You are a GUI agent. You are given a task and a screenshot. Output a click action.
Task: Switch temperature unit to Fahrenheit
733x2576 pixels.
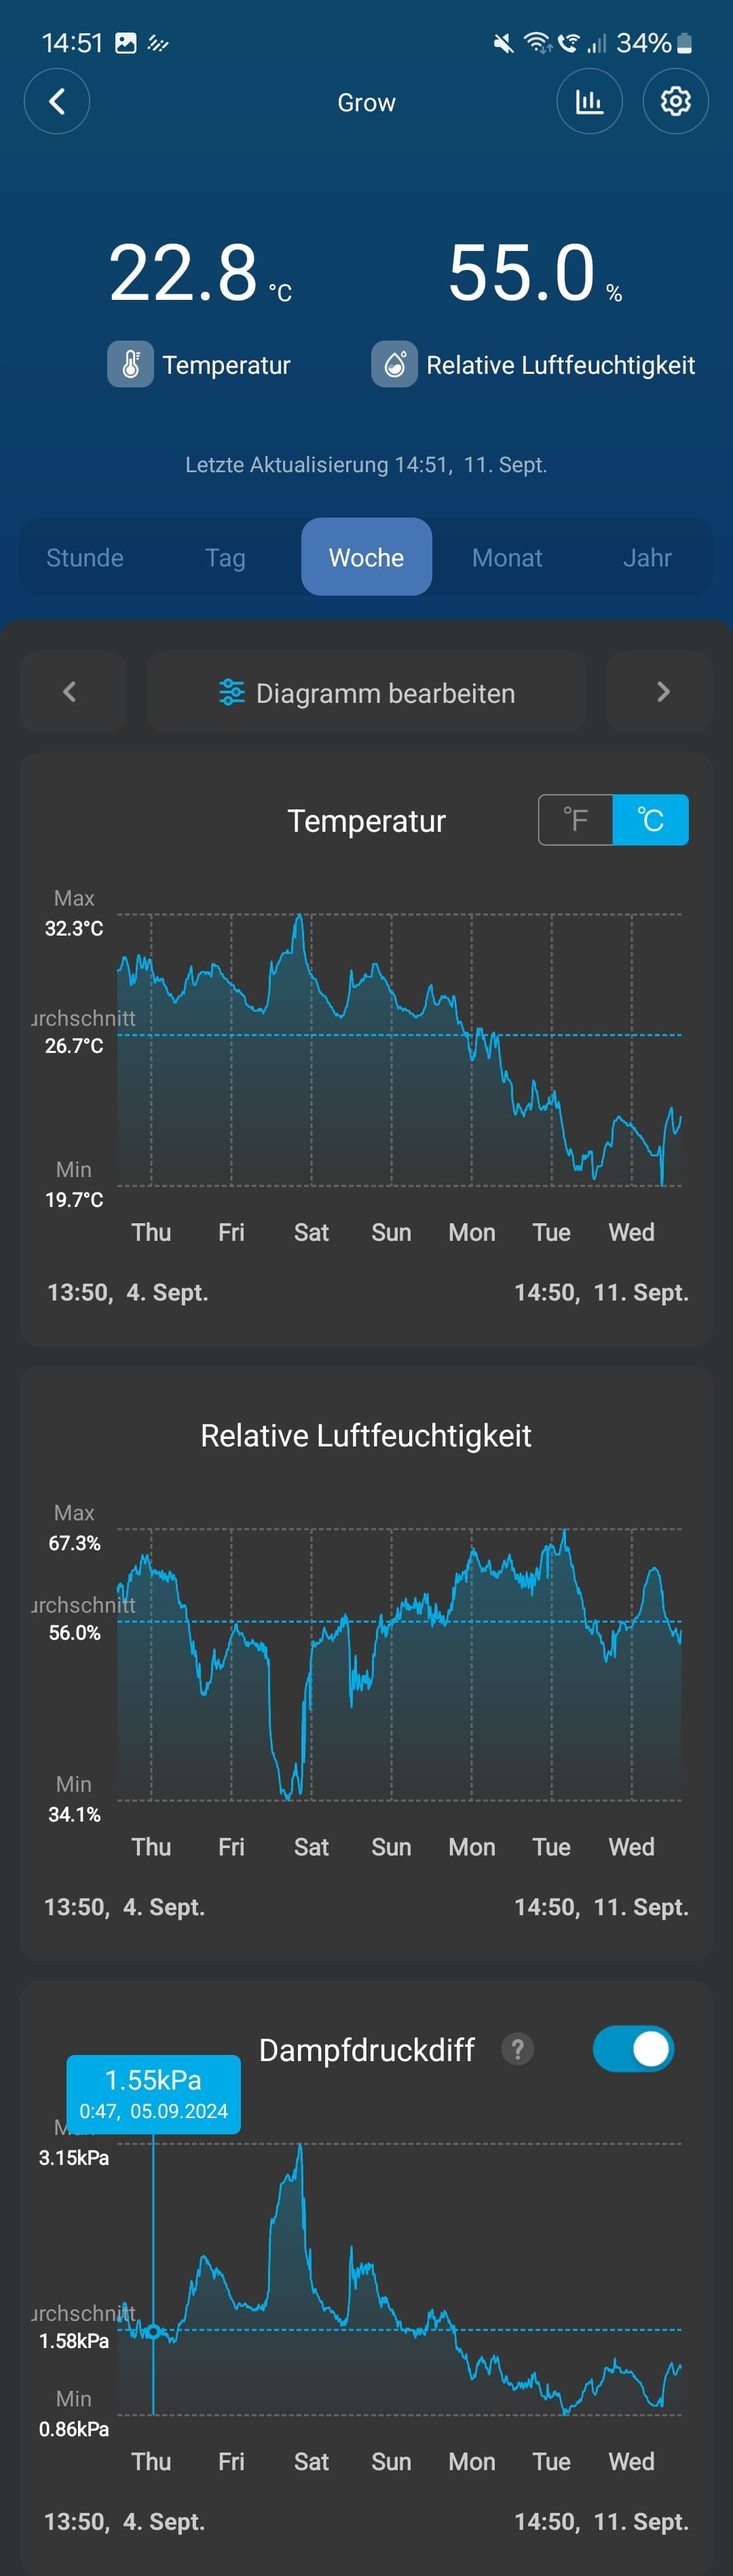(575, 820)
